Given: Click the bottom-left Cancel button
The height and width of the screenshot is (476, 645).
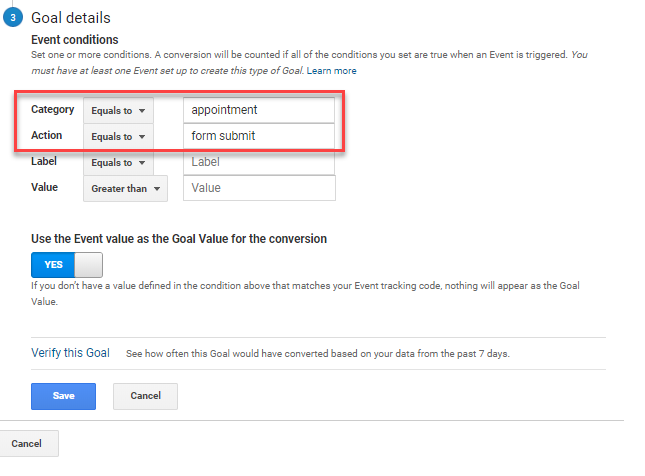Looking at the screenshot, I should pyautogui.click(x=27, y=443).
